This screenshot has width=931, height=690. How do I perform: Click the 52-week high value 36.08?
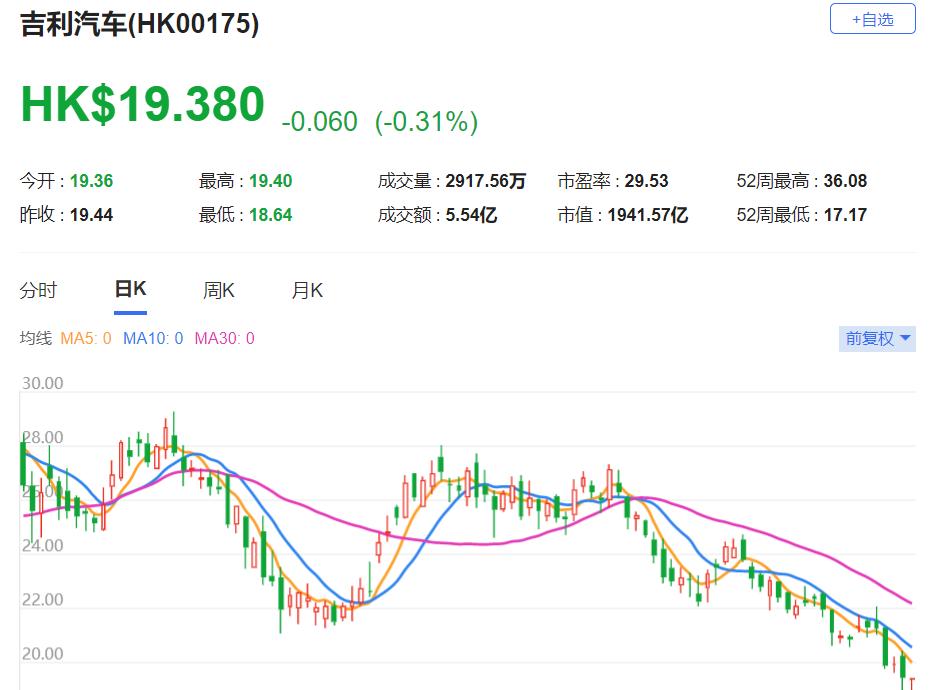tap(846, 181)
